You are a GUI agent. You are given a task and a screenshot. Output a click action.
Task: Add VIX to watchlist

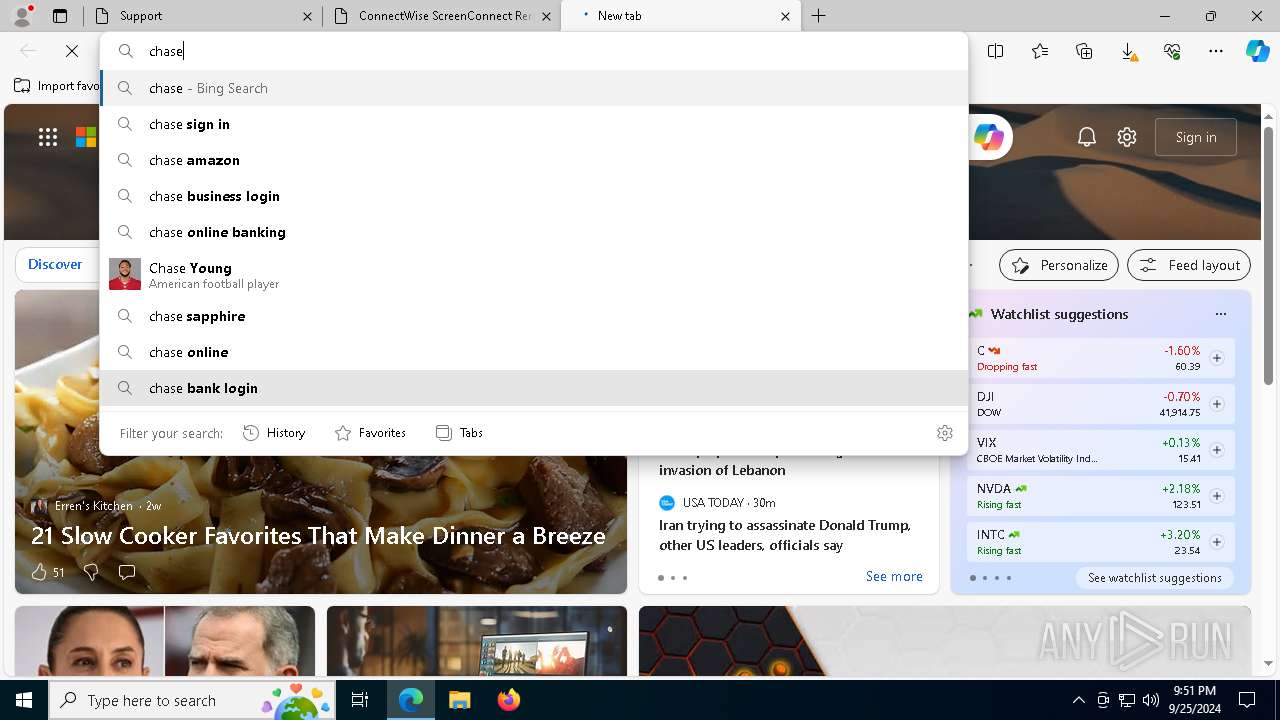click(x=1217, y=450)
